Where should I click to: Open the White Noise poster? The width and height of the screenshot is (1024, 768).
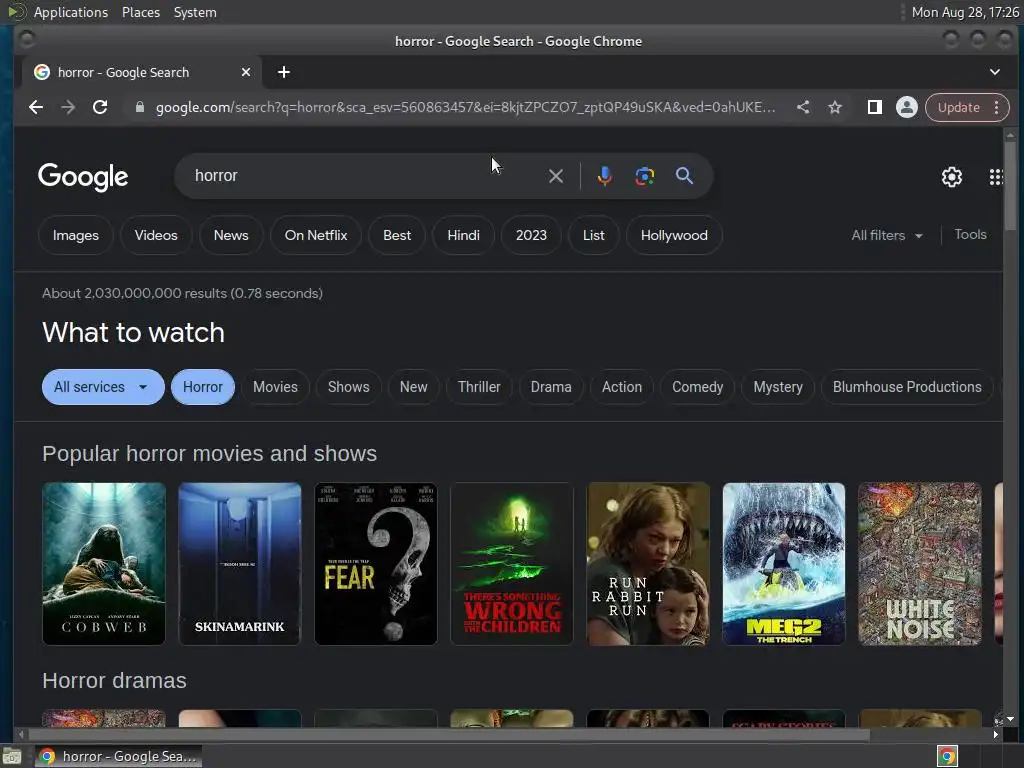point(920,564)
